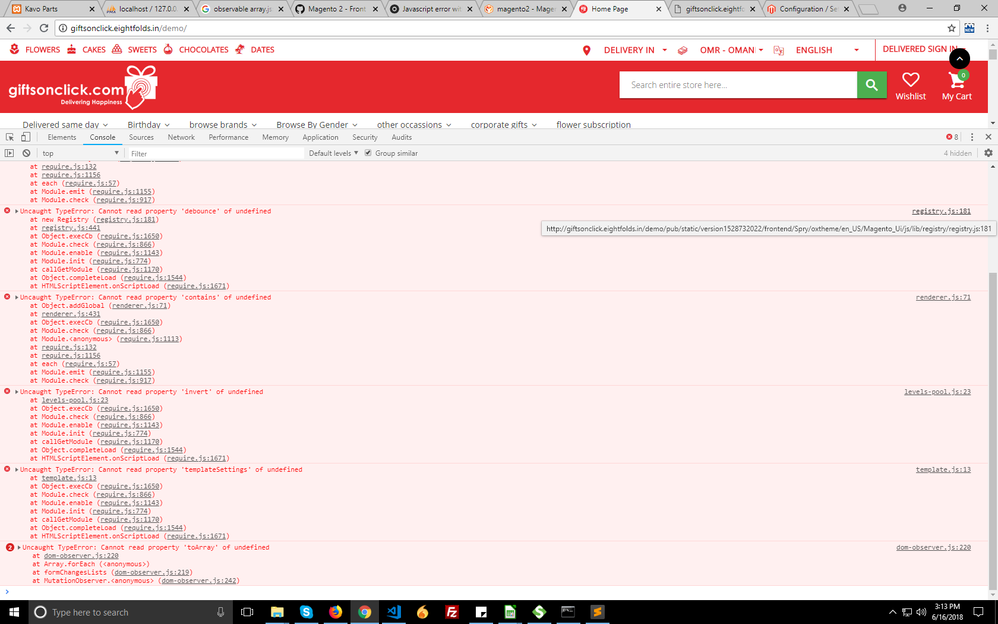Image resolution: width=998 pixels, height=624 pixels.
Task: Clear the console with the clear icon
Action: click(26, 153)
